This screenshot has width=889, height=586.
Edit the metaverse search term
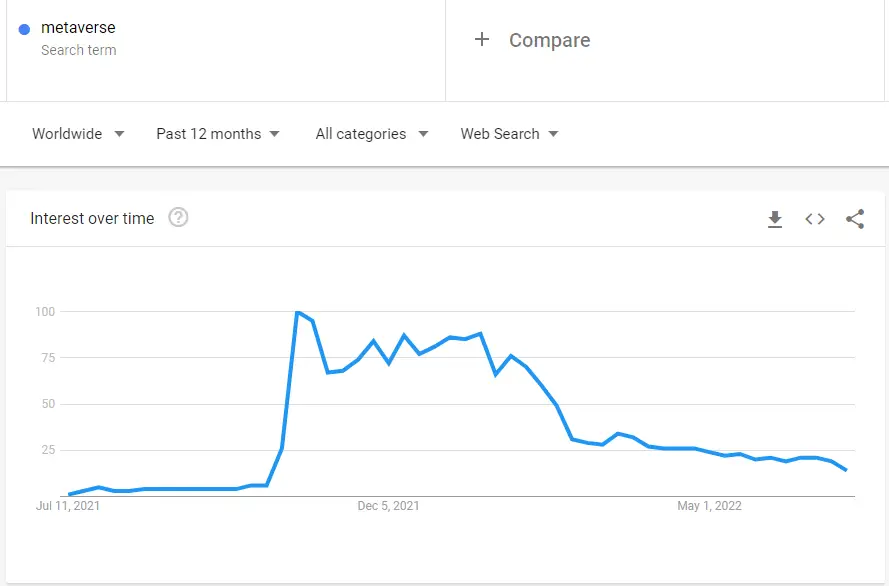[x=78, y=27]
